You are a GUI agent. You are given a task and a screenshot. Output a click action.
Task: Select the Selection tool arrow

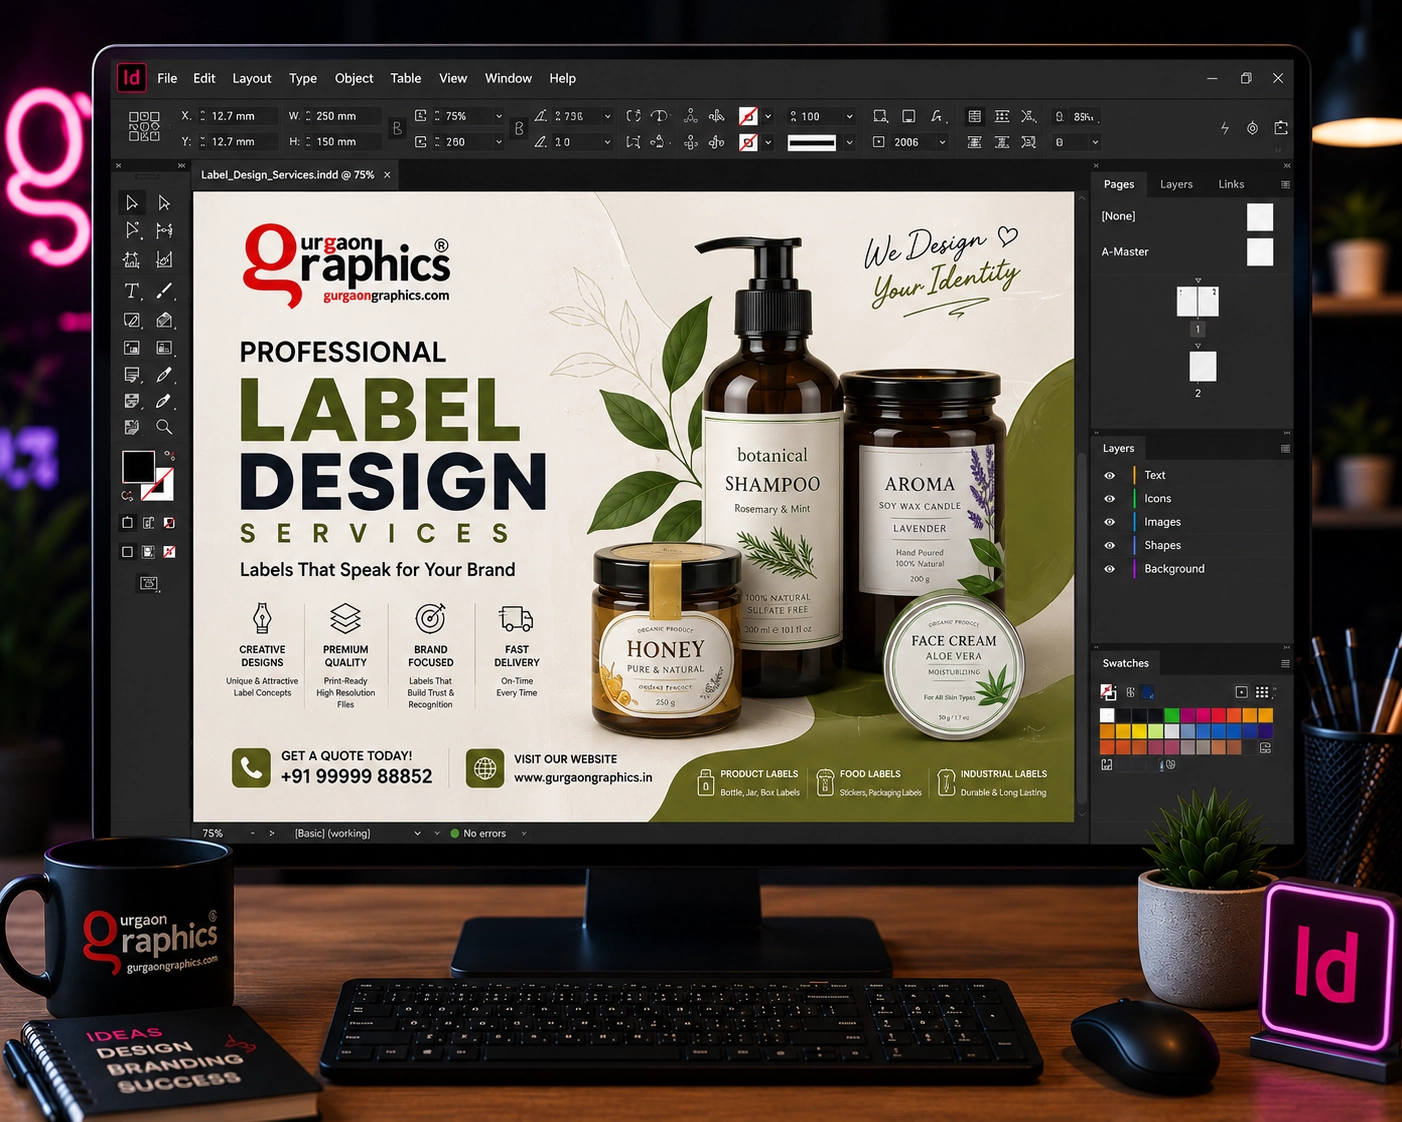click(x=131, y=203)
